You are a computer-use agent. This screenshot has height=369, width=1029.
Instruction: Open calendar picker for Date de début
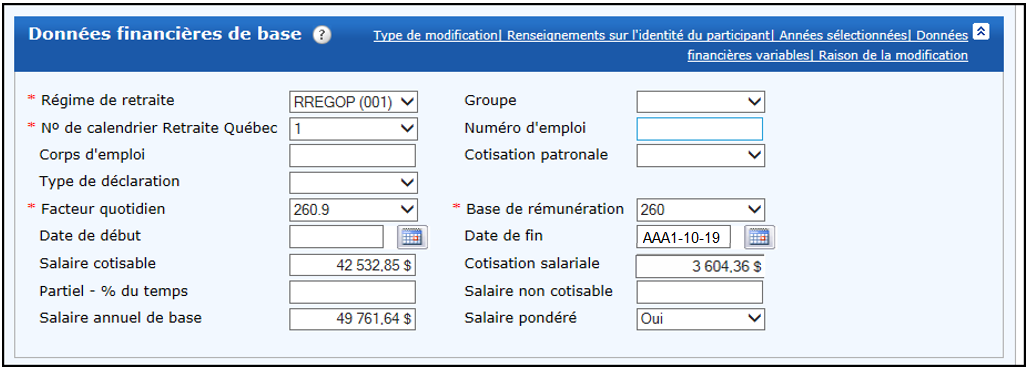(x=412, y=237)
